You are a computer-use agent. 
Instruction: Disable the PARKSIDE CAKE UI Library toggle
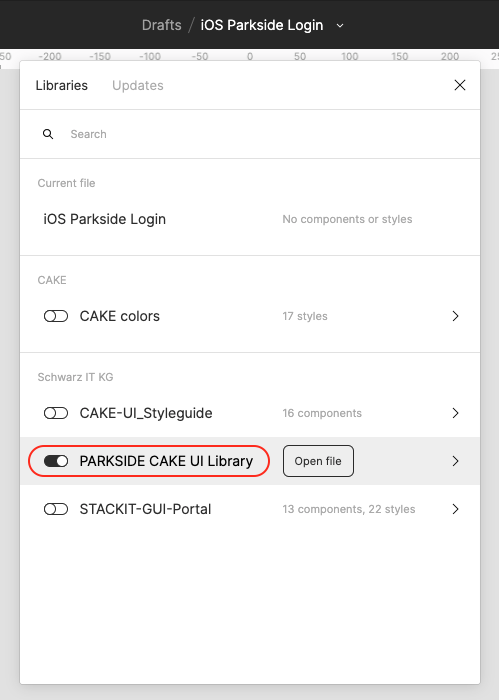click(56, 461)
